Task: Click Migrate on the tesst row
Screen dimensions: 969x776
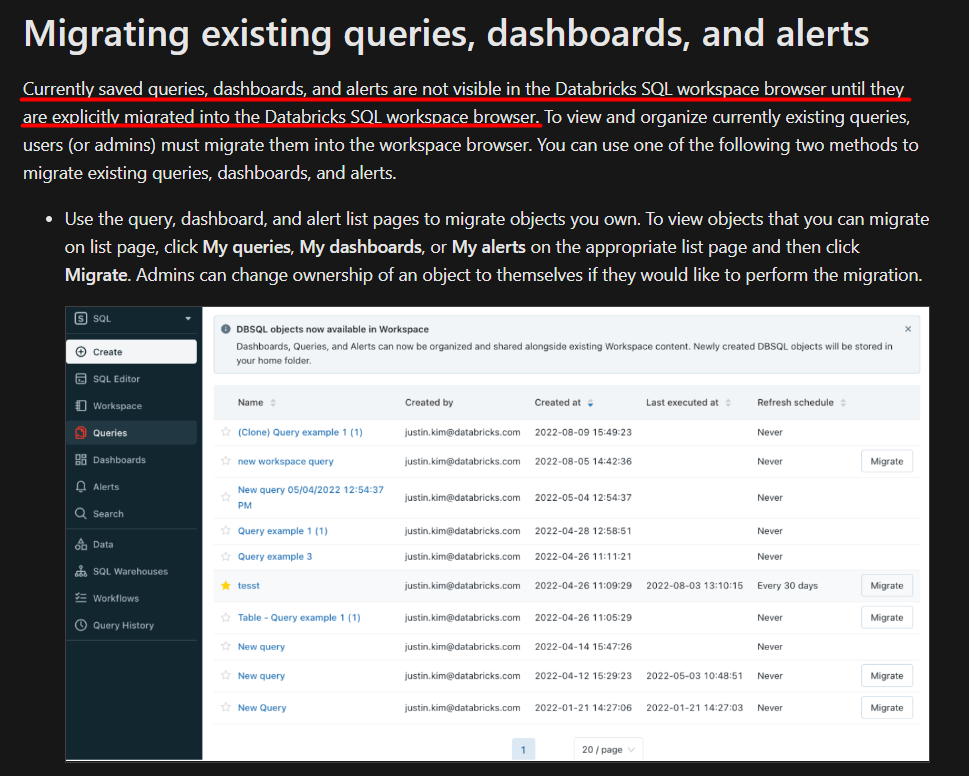Action: pyautogui.click(x=886, y=585)
